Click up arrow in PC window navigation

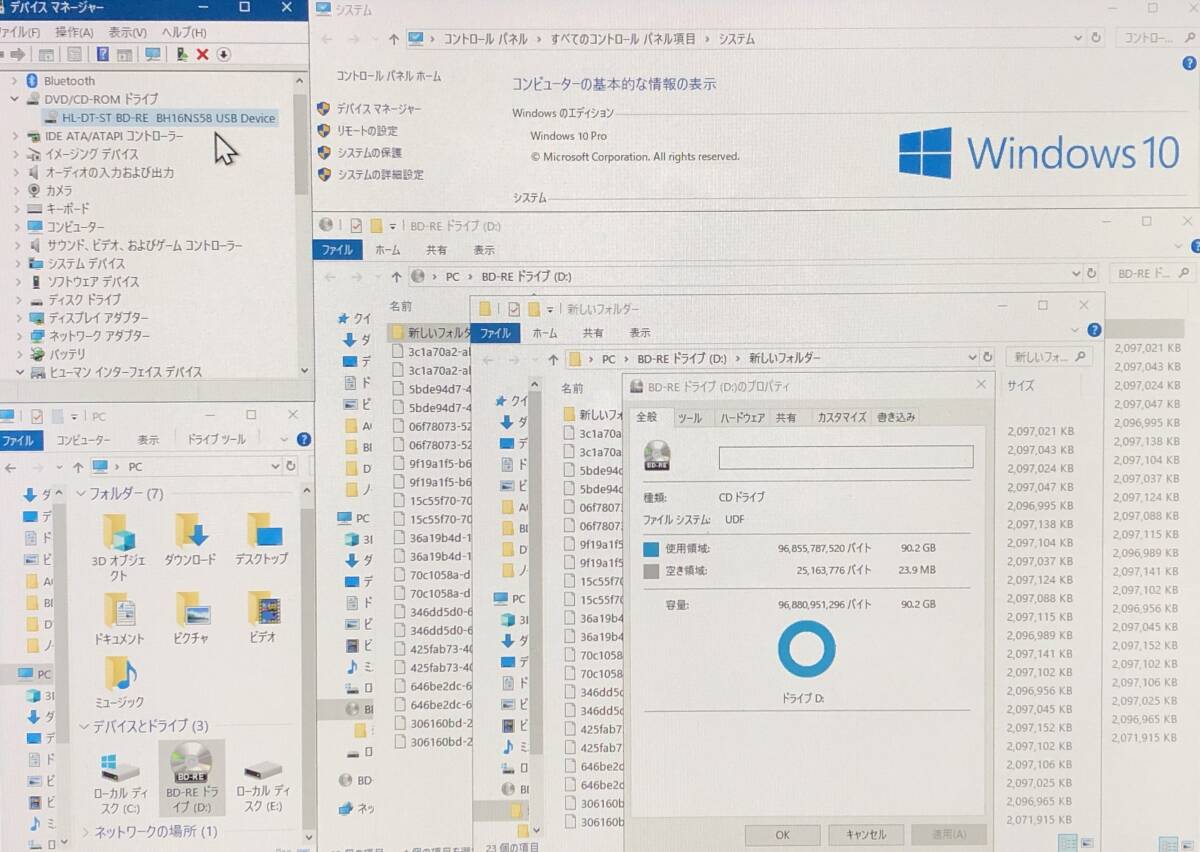(77, 467)
